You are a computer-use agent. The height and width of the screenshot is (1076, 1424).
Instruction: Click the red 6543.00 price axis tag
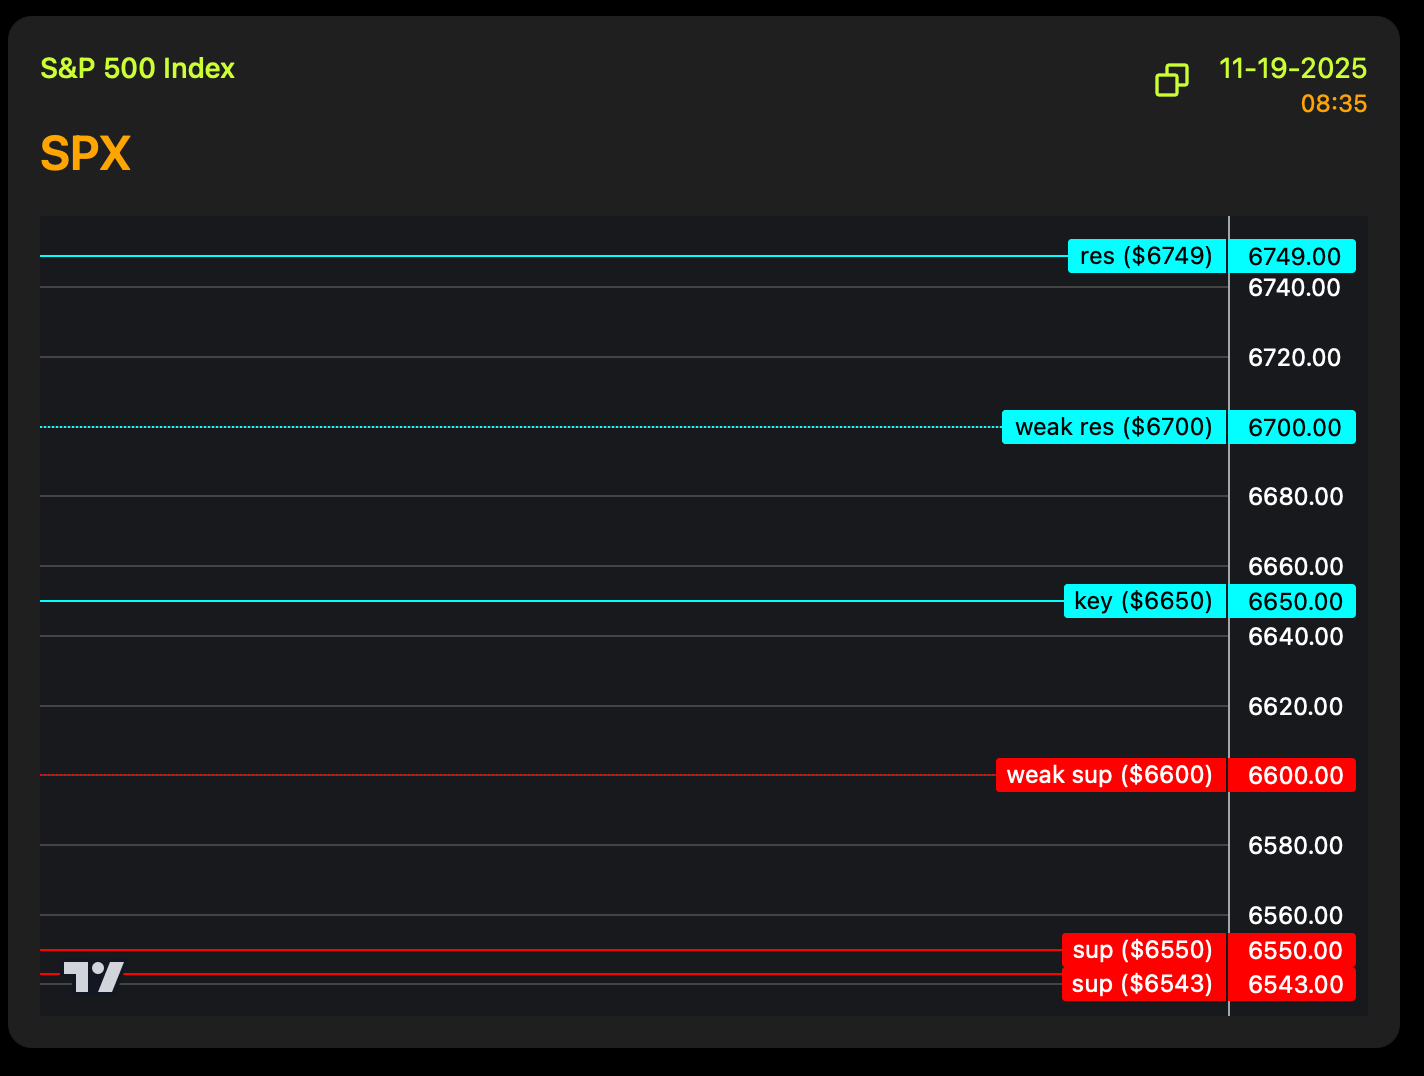pos(1293,984)
